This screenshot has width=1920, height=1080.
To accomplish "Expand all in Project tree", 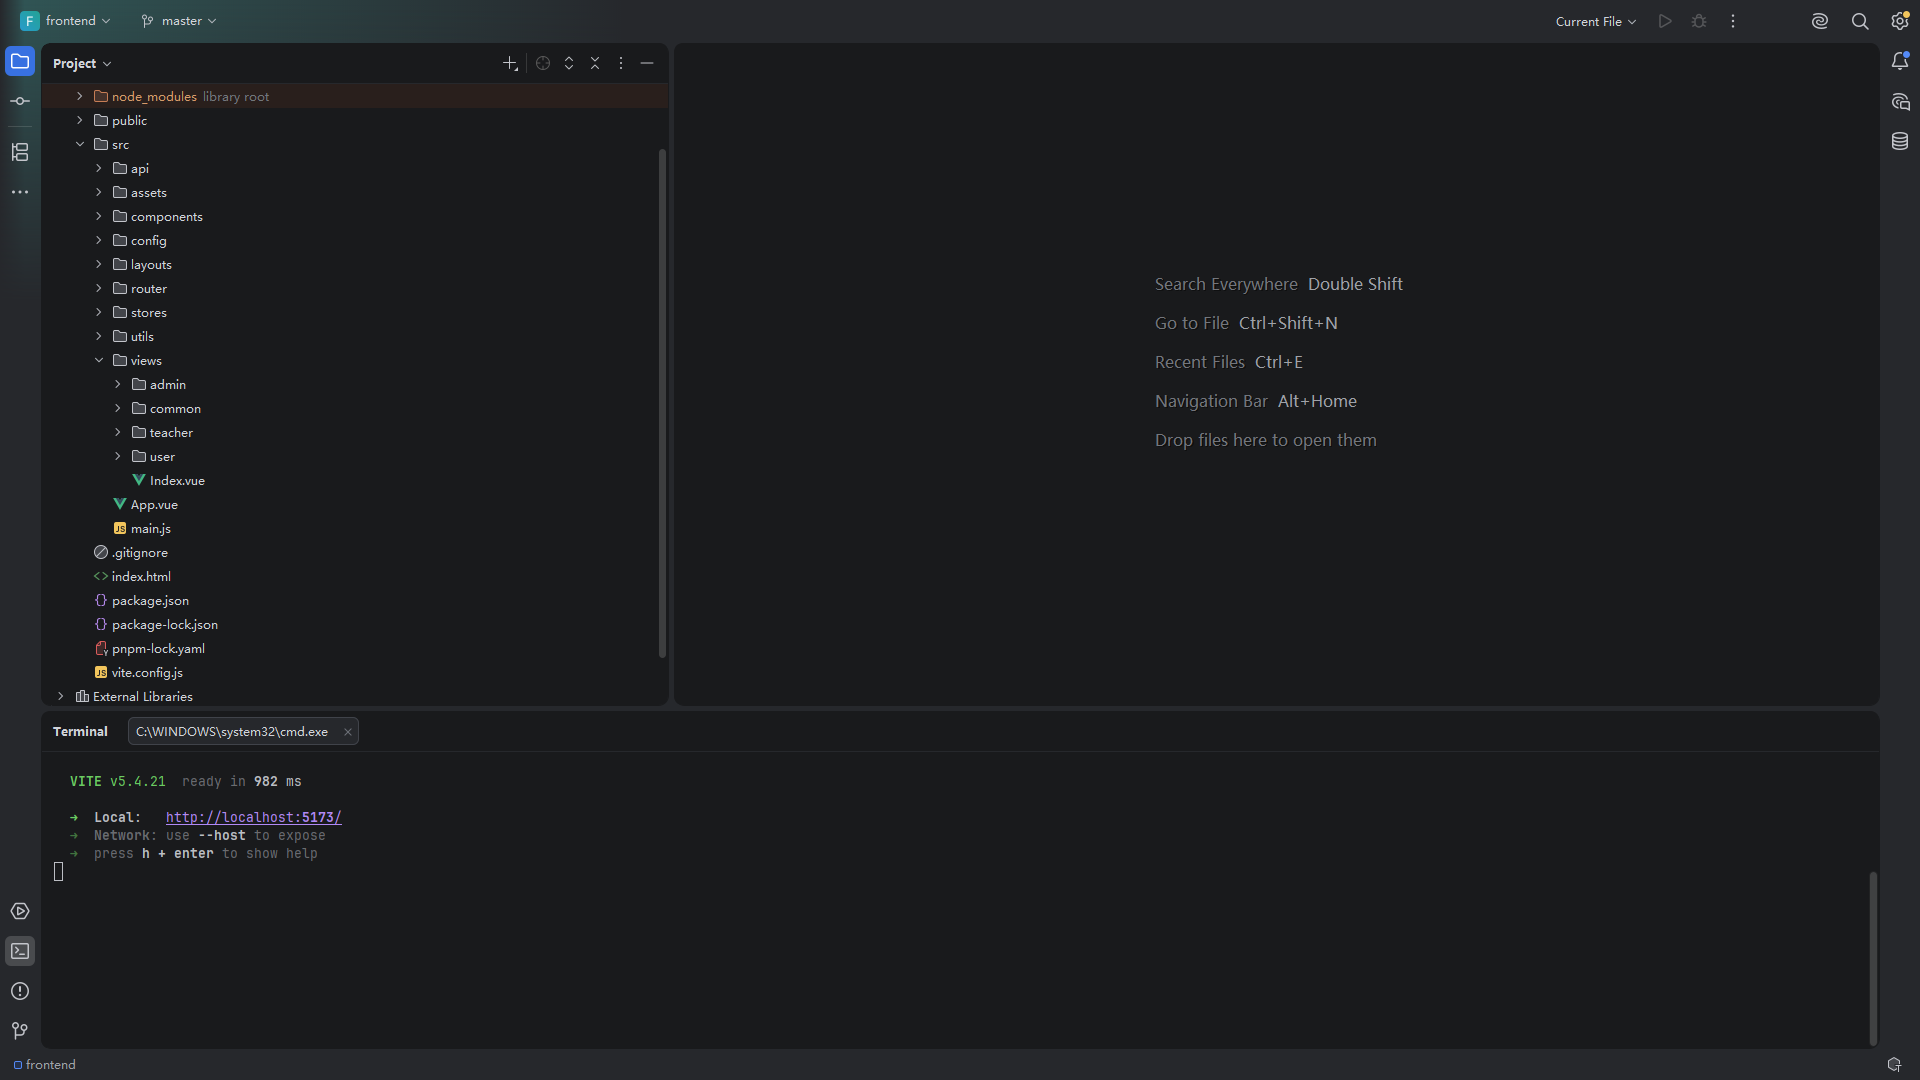I will [x=569, y=63].
